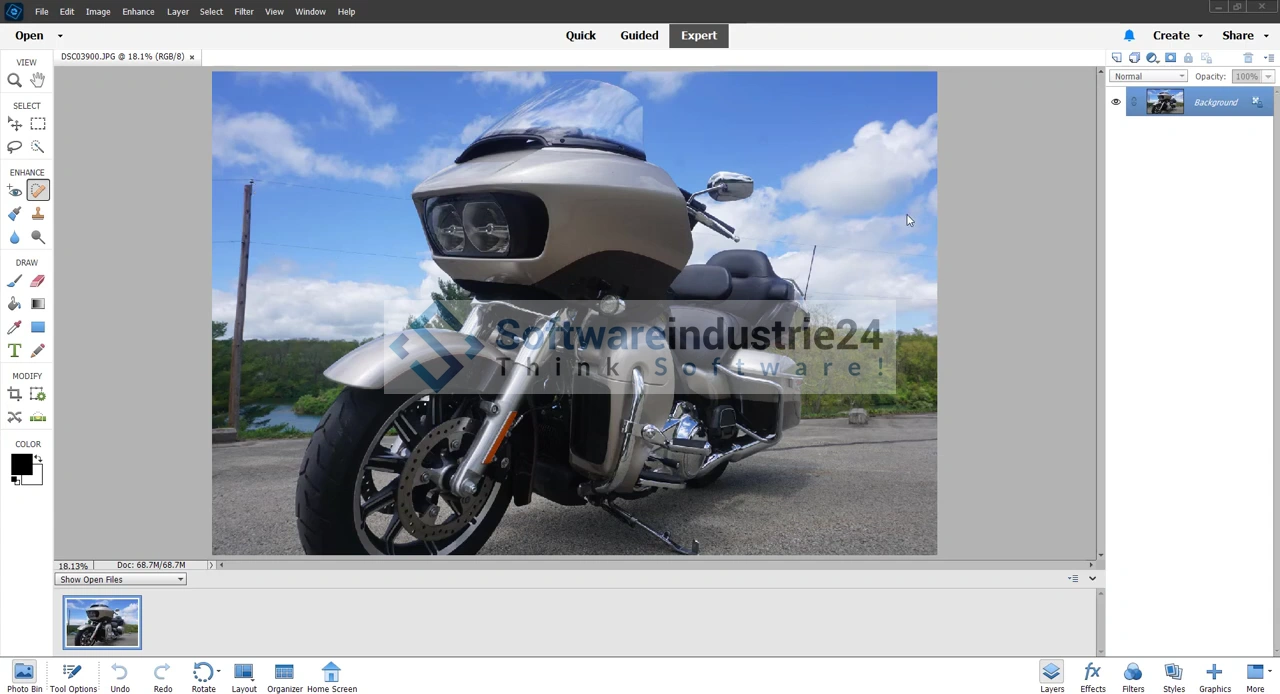Select the Zoom tool in View section

(15, 80)
